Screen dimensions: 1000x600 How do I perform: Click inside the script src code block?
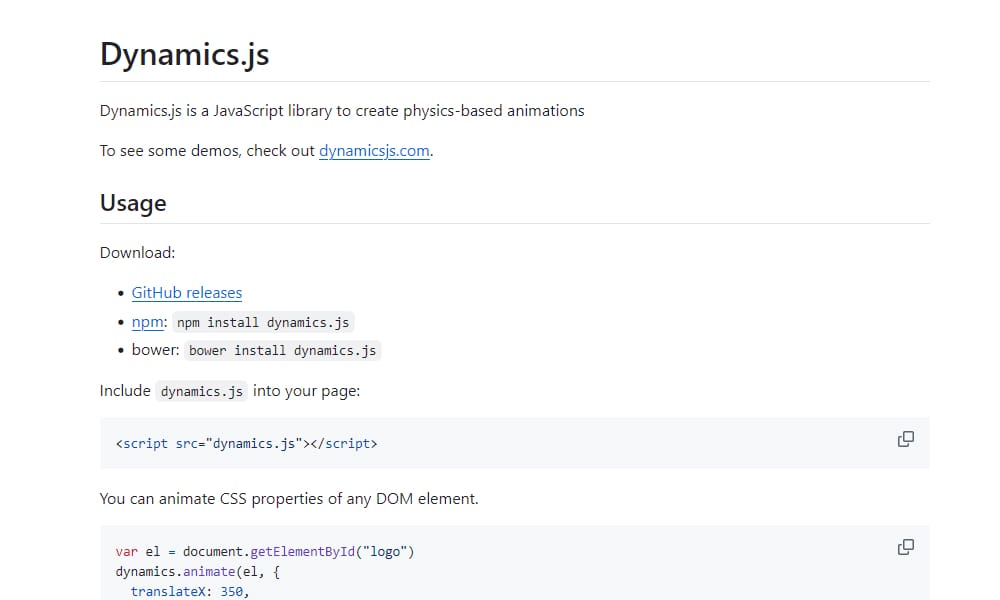click(x=247, y=443)
